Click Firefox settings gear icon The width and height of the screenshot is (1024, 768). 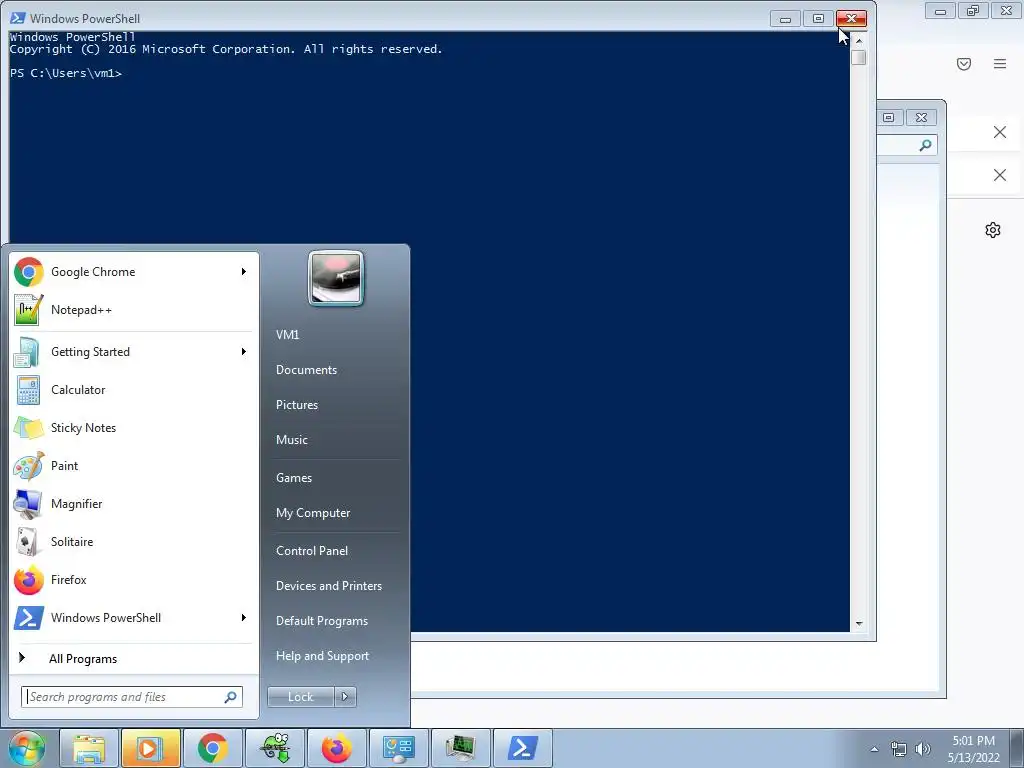tap(993, 230)
